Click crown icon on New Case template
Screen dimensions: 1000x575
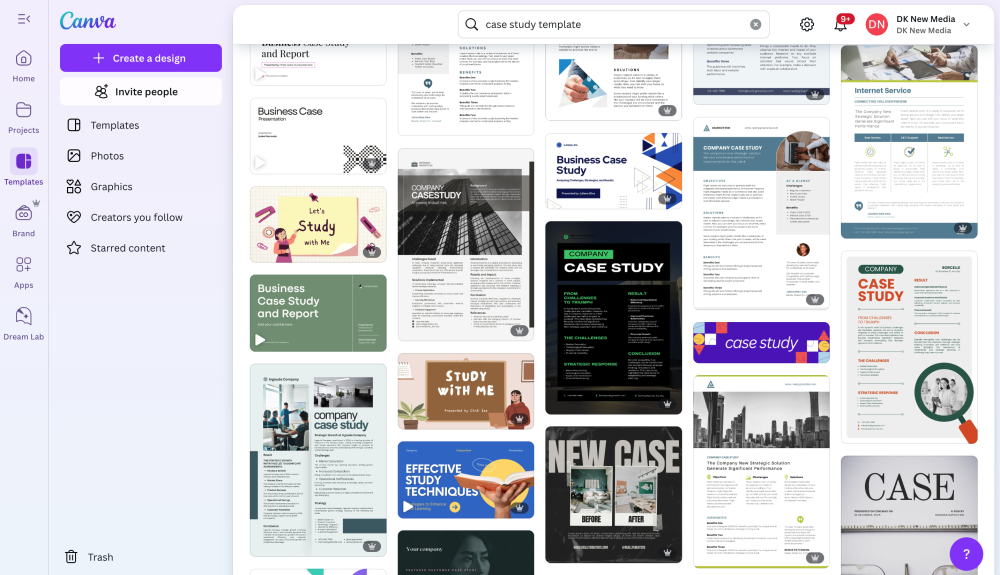click(667, 552)
